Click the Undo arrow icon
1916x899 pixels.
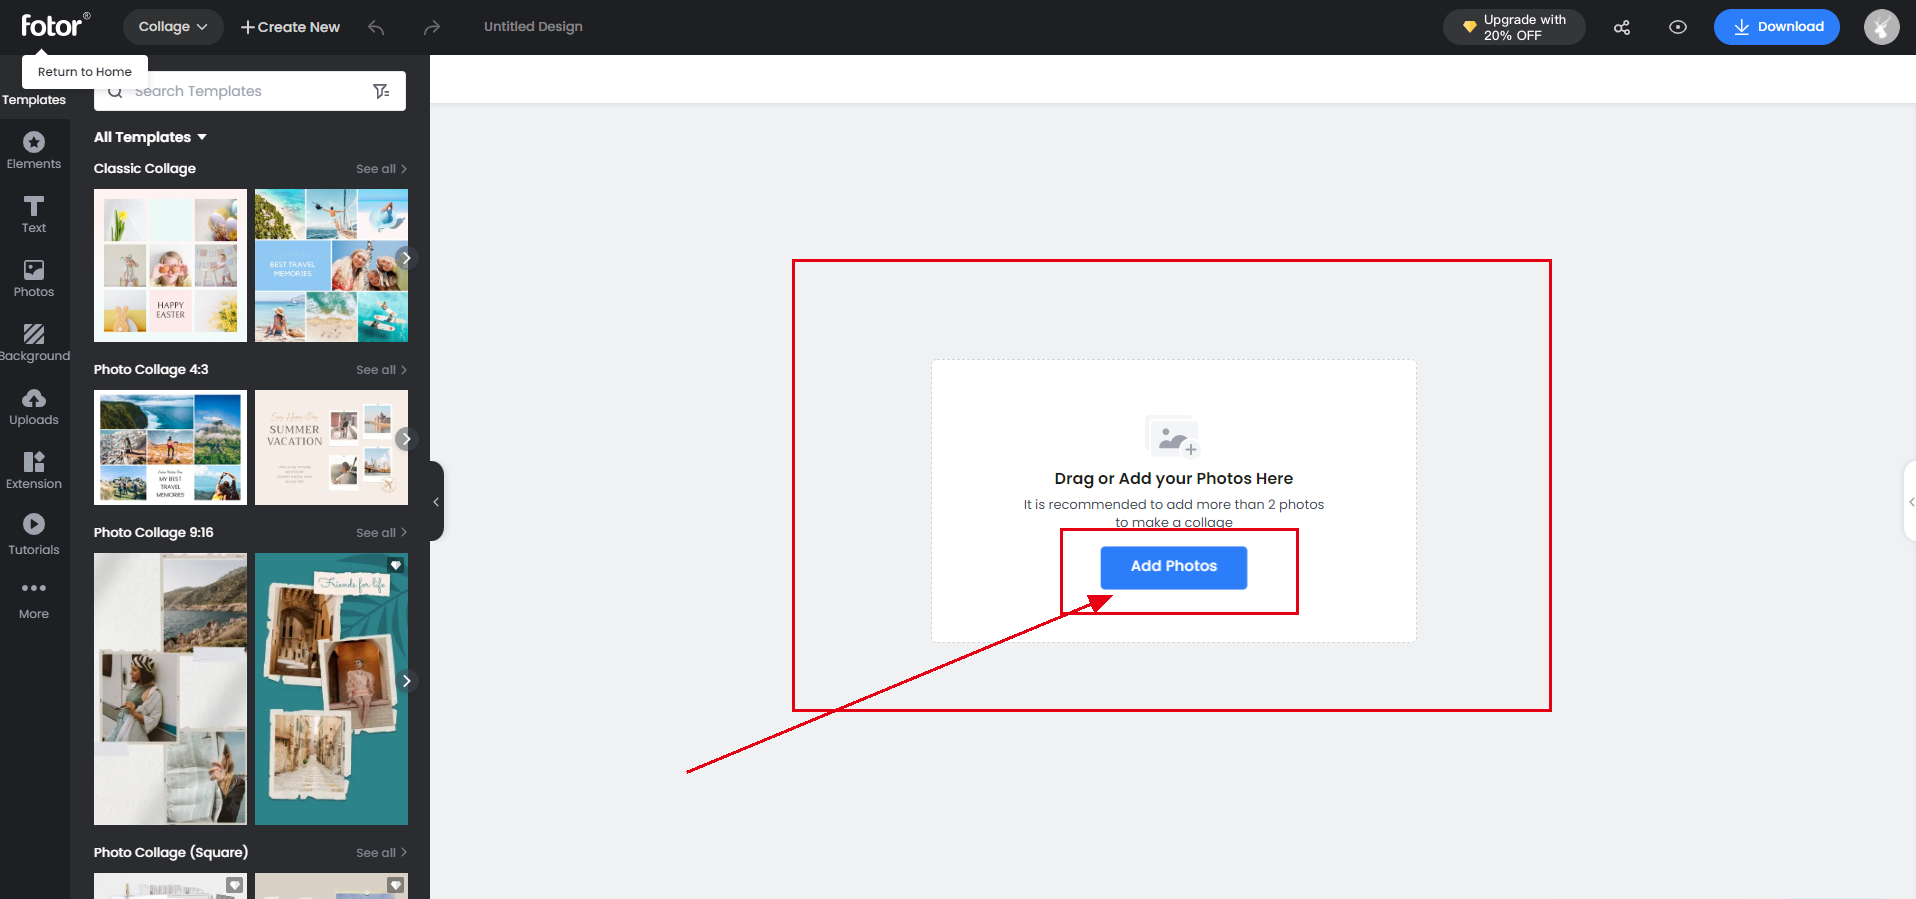[x=376, y=27]
